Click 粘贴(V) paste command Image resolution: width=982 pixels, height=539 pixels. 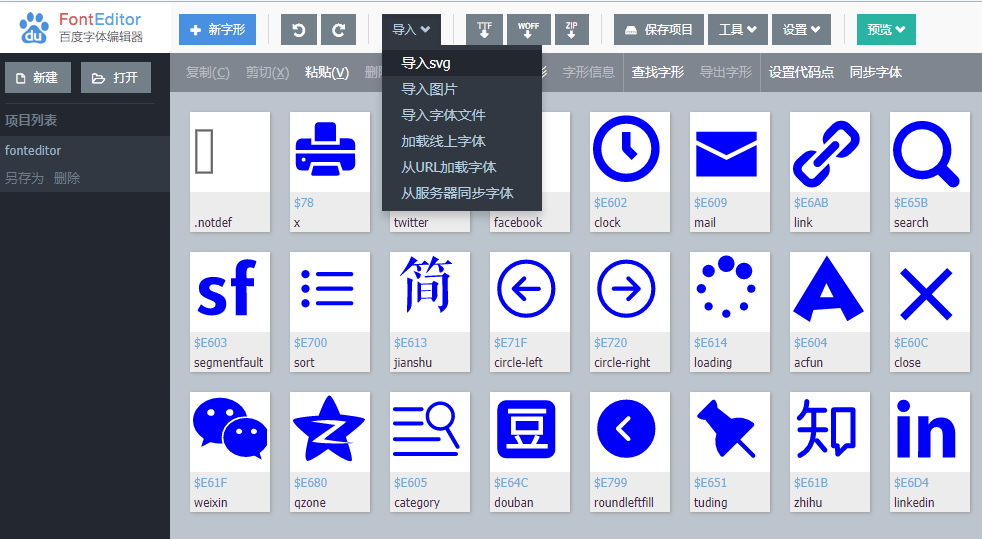click(x=327, y=73)
